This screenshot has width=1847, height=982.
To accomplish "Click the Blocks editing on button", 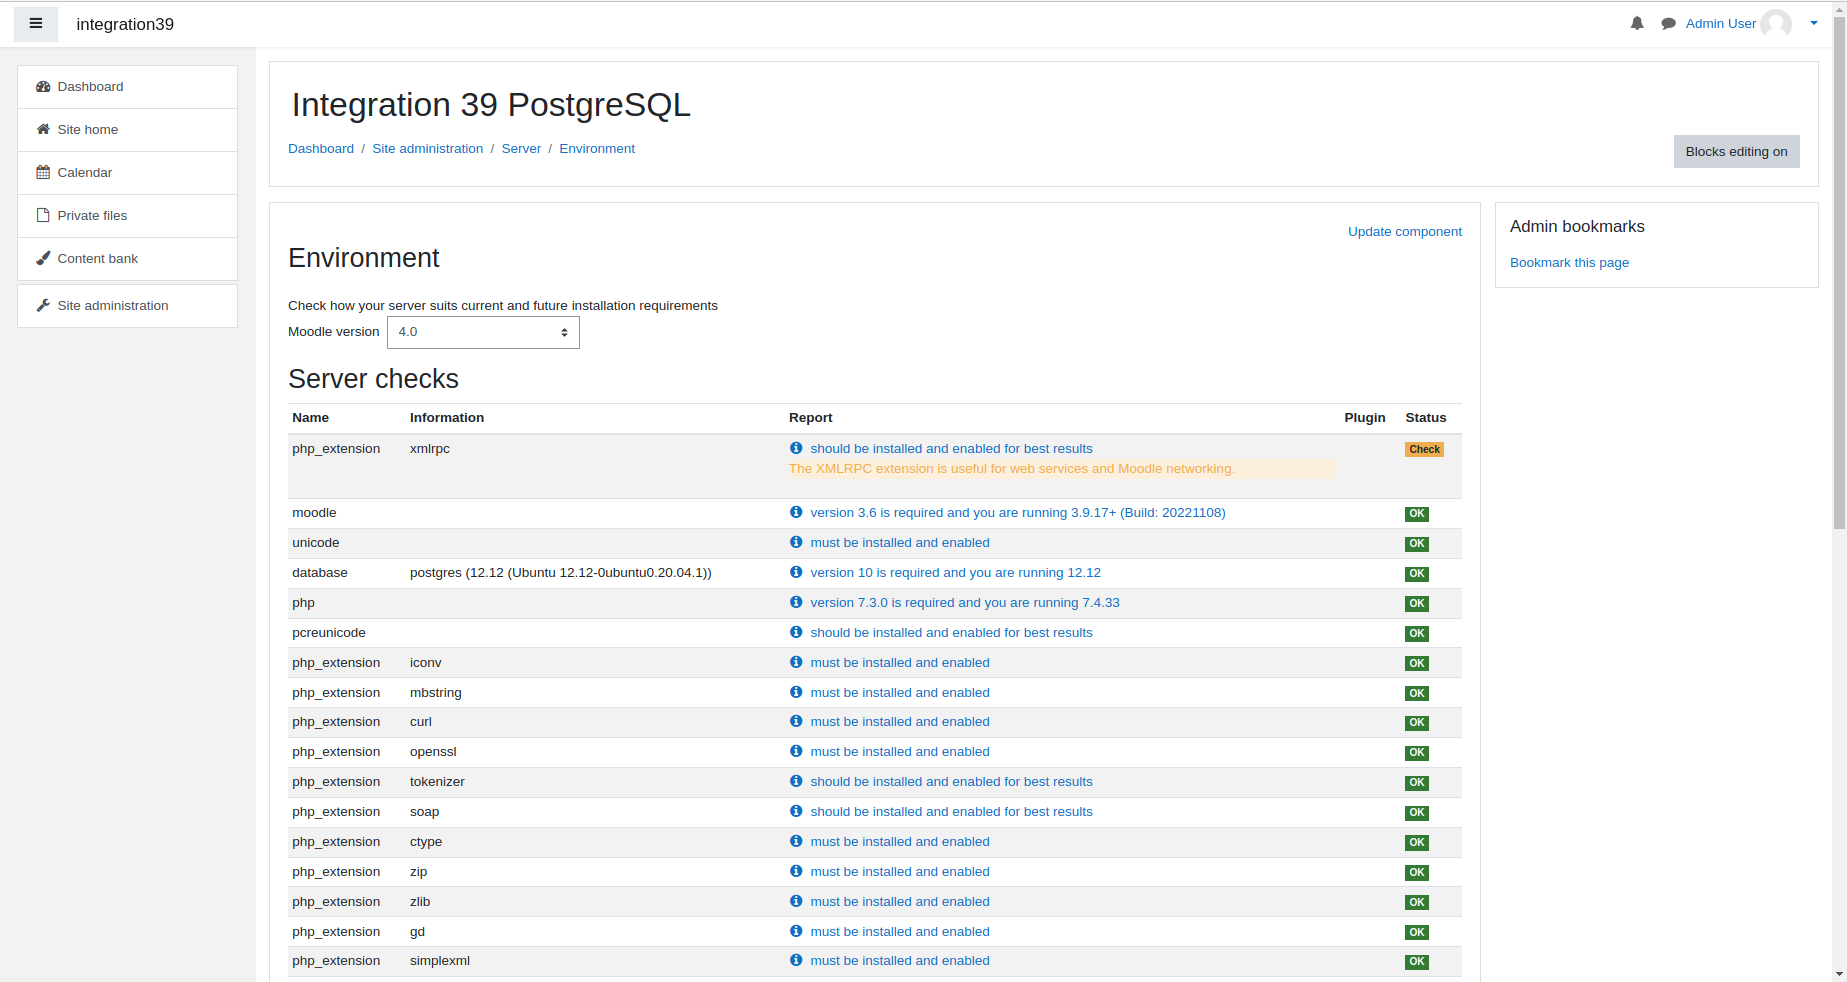I will 1737,152.
